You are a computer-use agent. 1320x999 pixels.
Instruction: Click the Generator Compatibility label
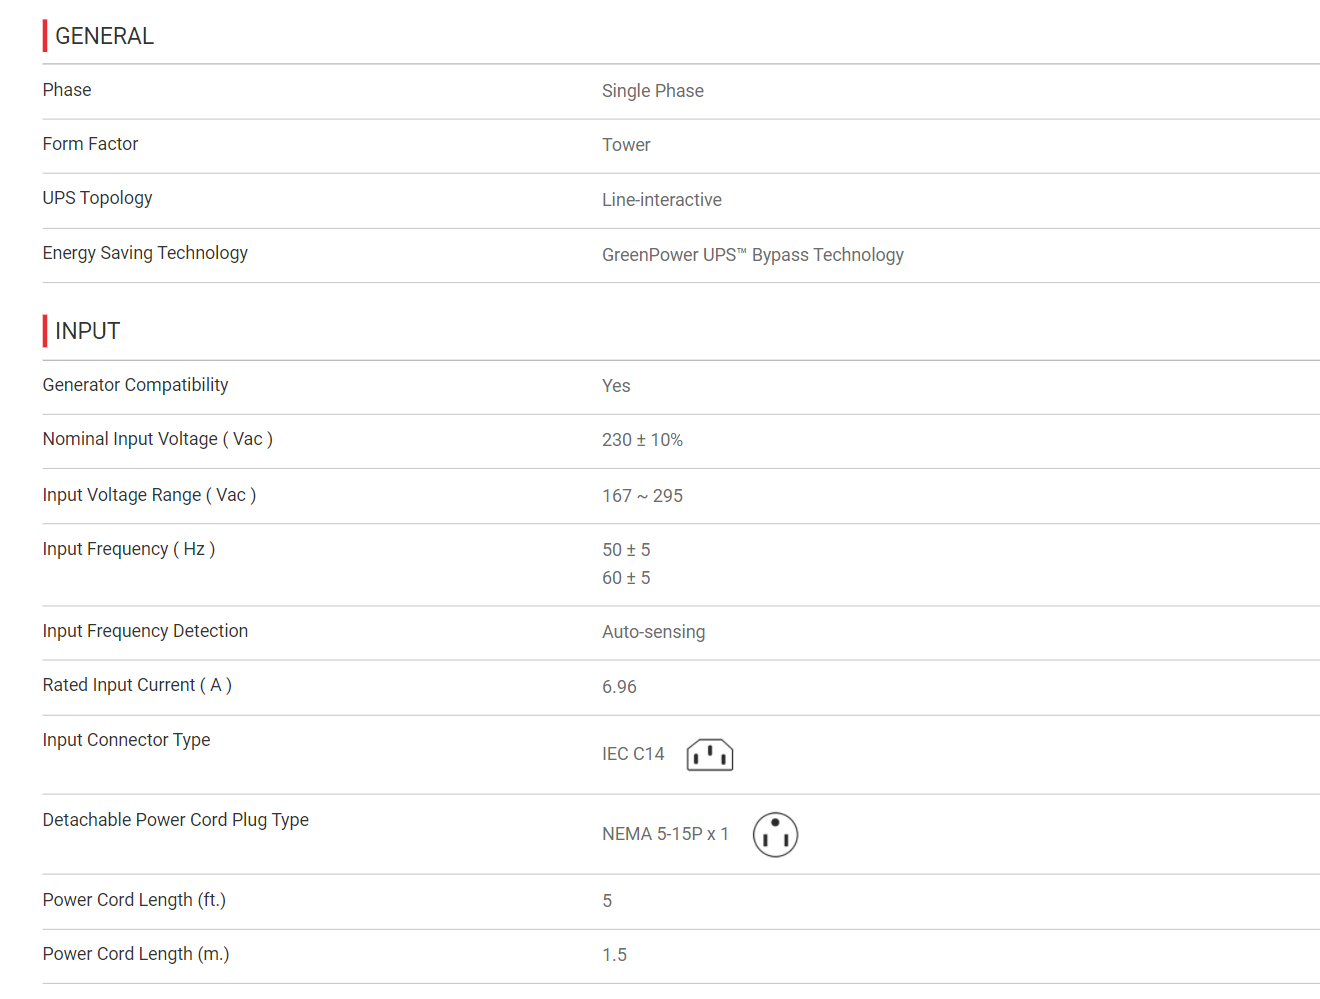click(x=135, y=385)
